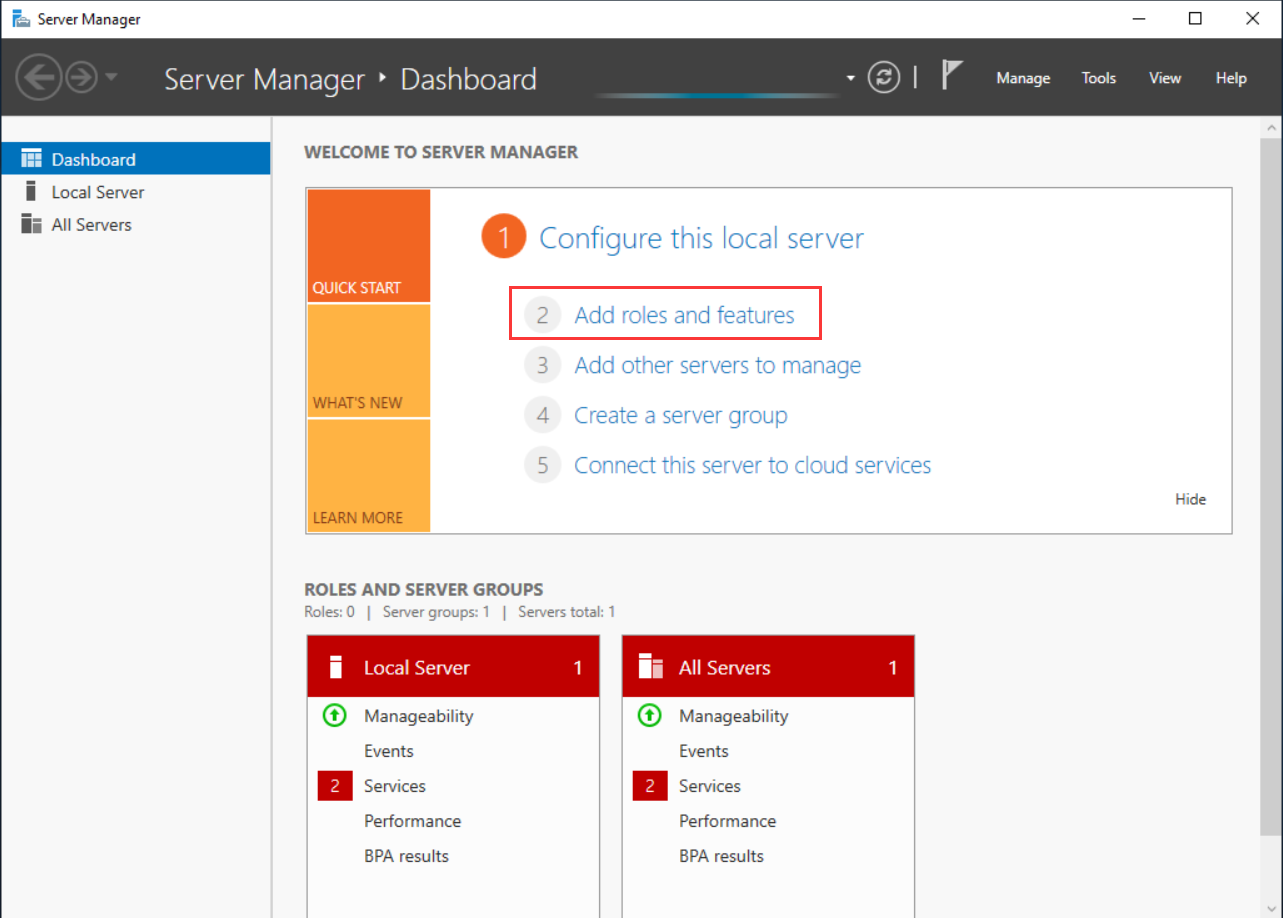This screenshot has width=1283, height=918.
Task: Click the red Services alert badge in All Servers
Action: pos(650,786)
